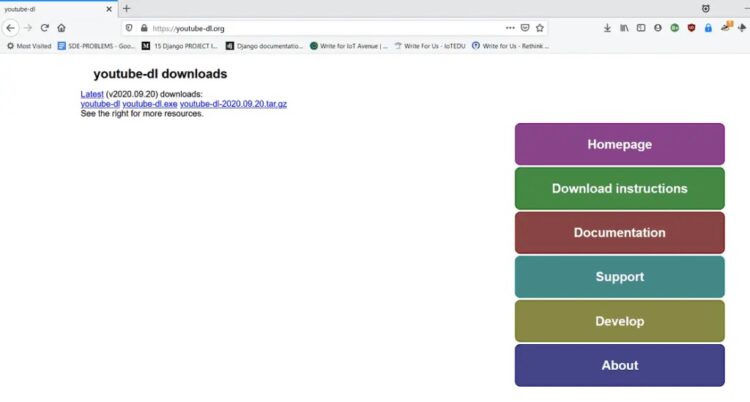Open the green circular extension icon
Image resolution: width=750 pixels, height=402 pixels.
point(674,28)
